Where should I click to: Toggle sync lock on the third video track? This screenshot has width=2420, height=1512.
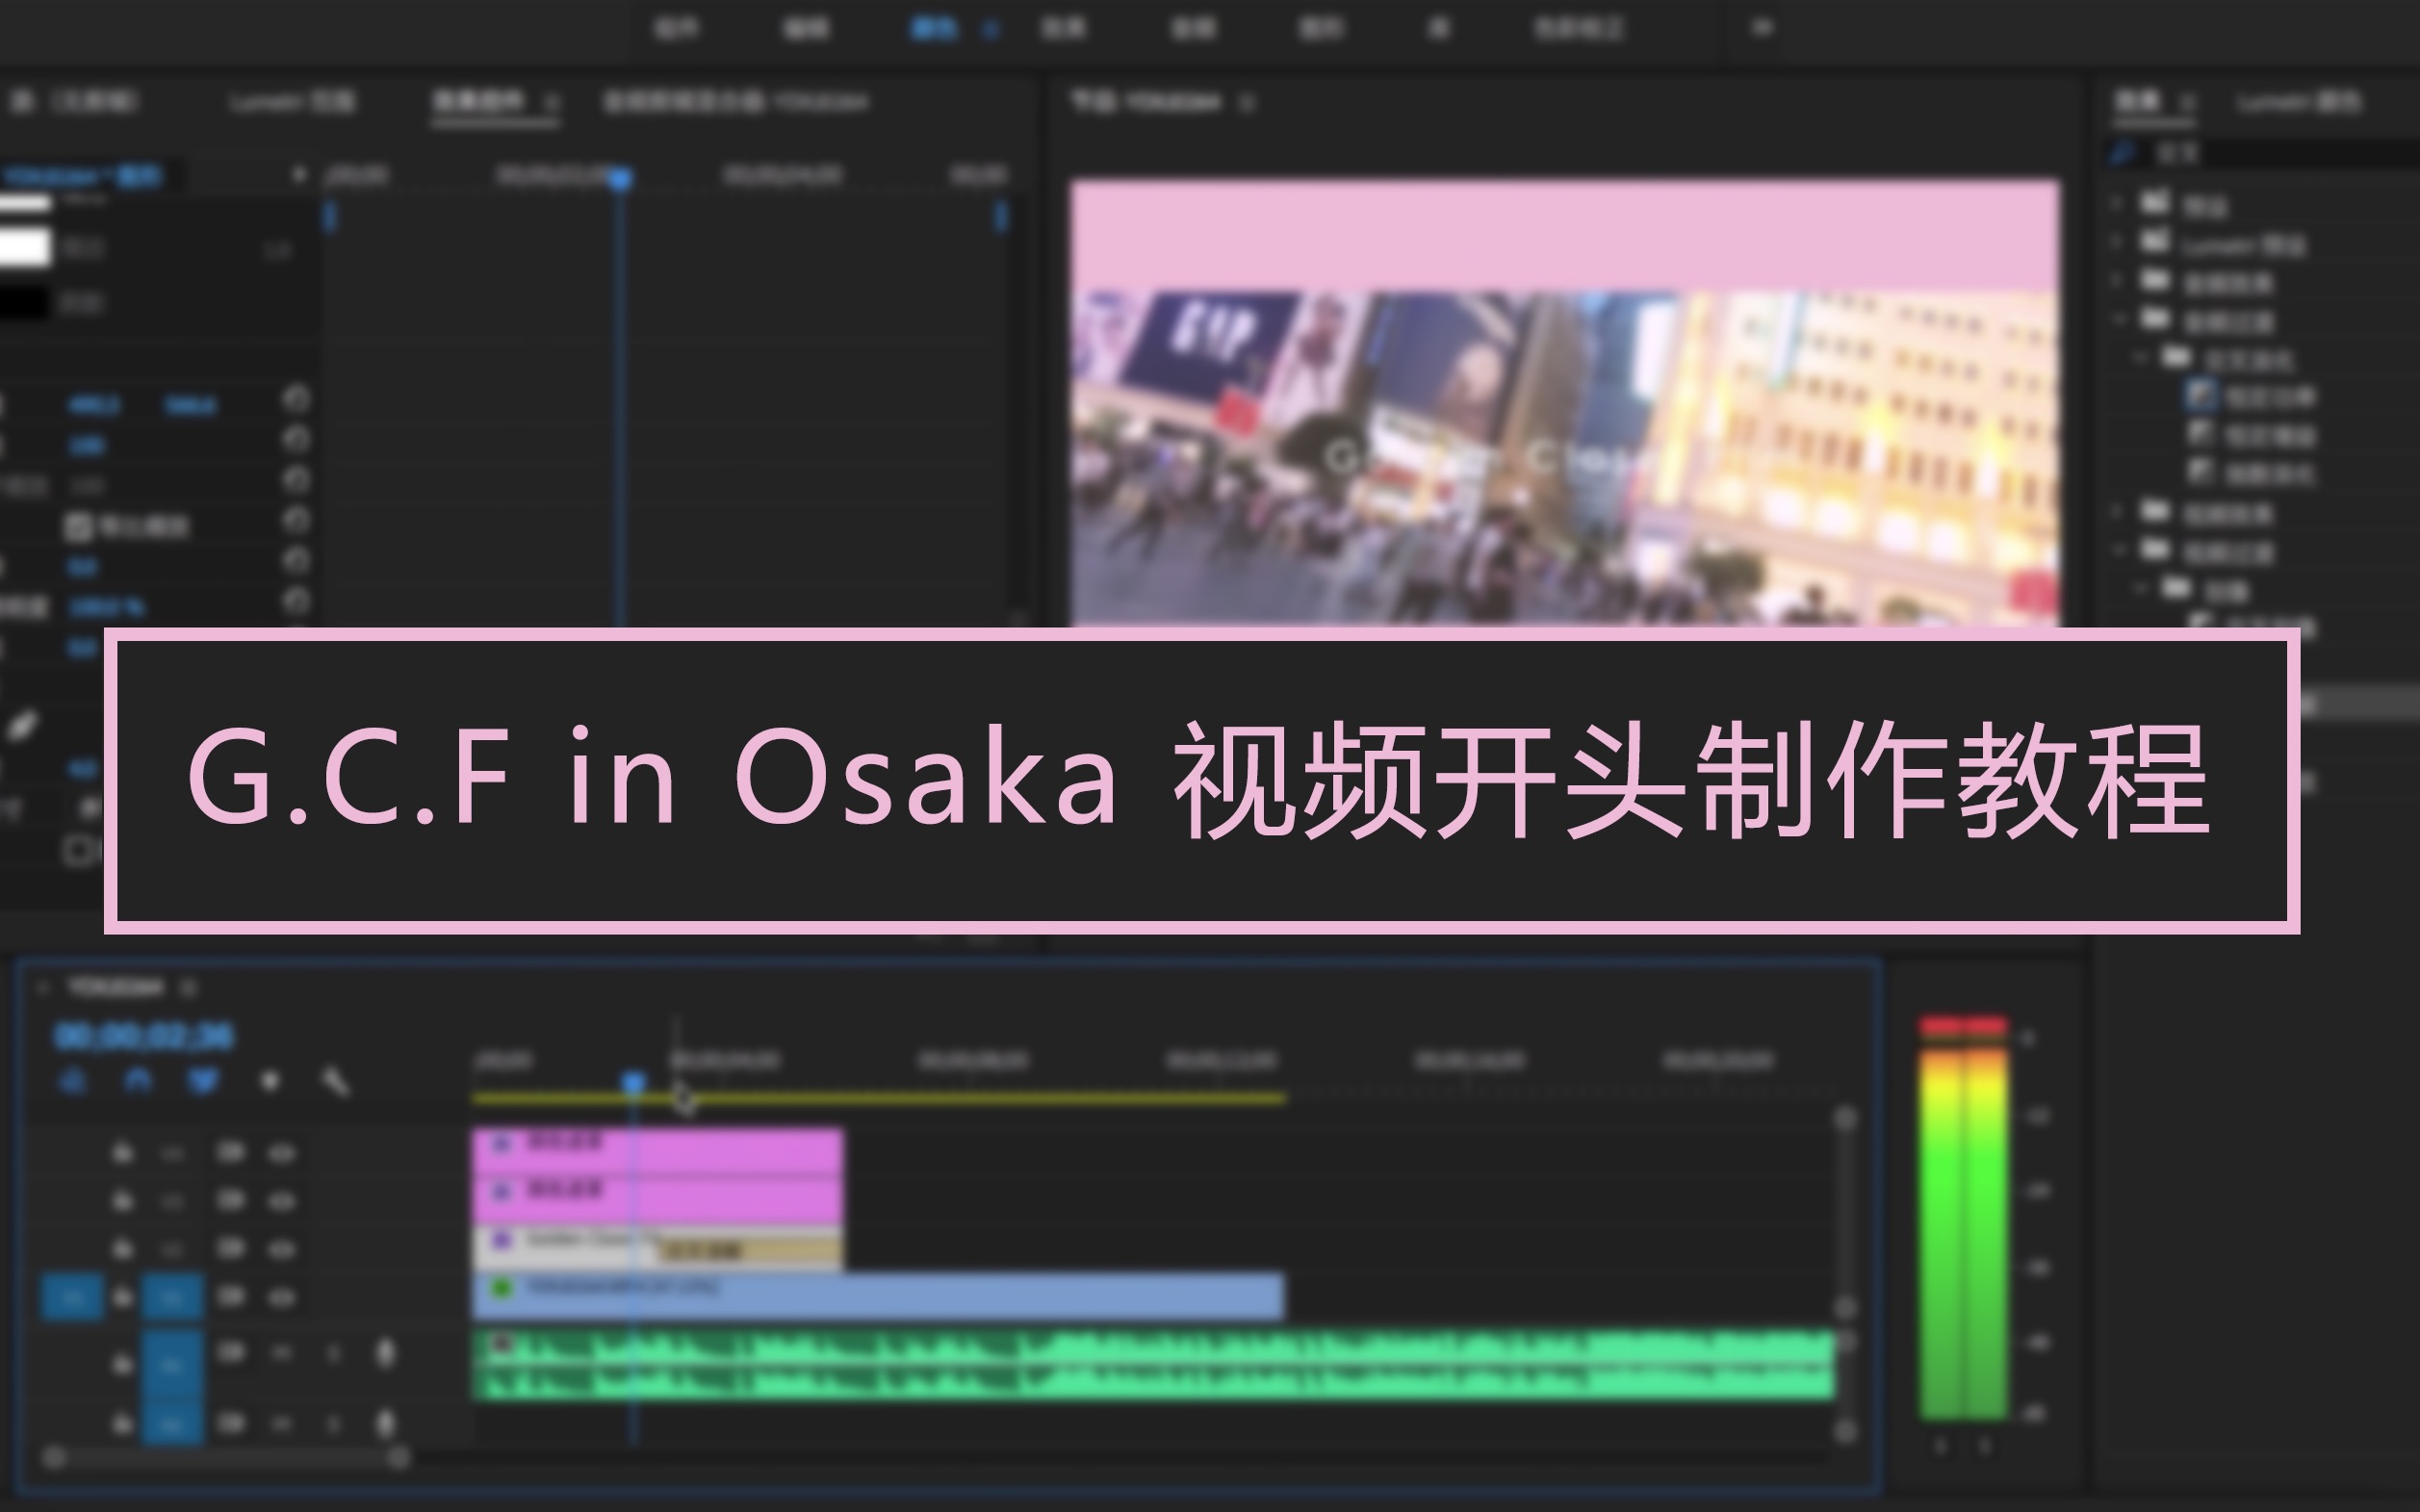pyautogui.click(x=231, y=1248)
